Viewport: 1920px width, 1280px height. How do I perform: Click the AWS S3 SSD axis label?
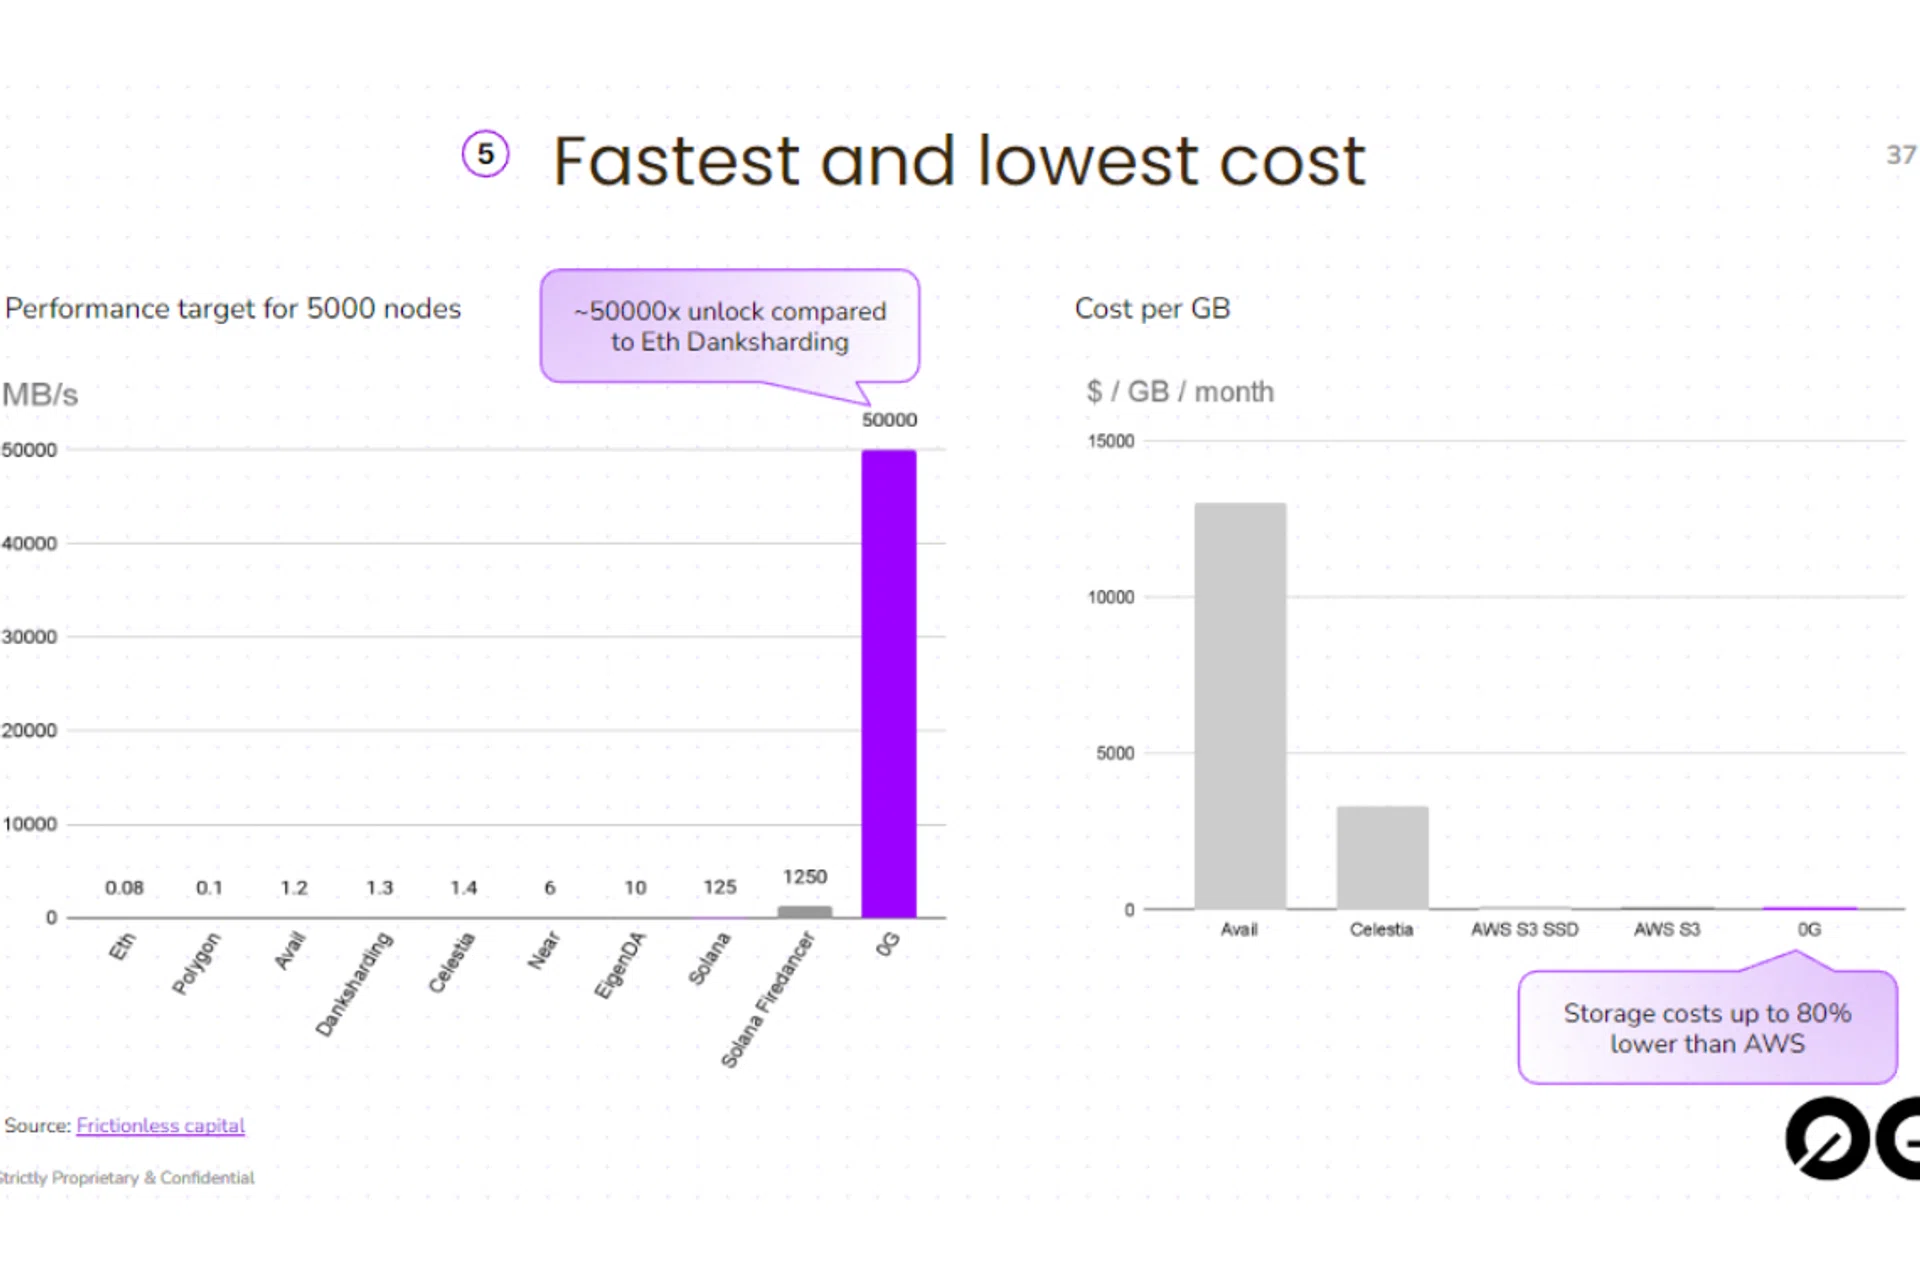tap(1524, 929)
